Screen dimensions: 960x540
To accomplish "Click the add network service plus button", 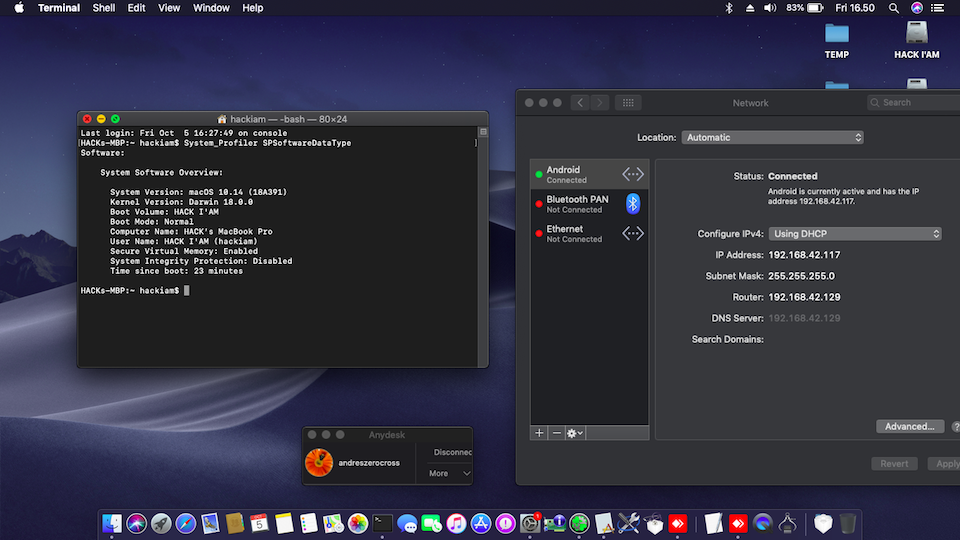I will (x=540, y=433).
